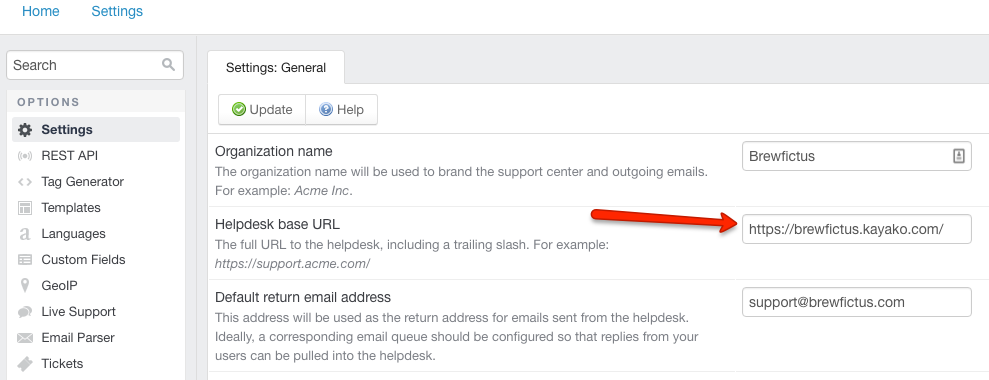
Task: Click the Templates layout icon
Action: click(25, 208)
